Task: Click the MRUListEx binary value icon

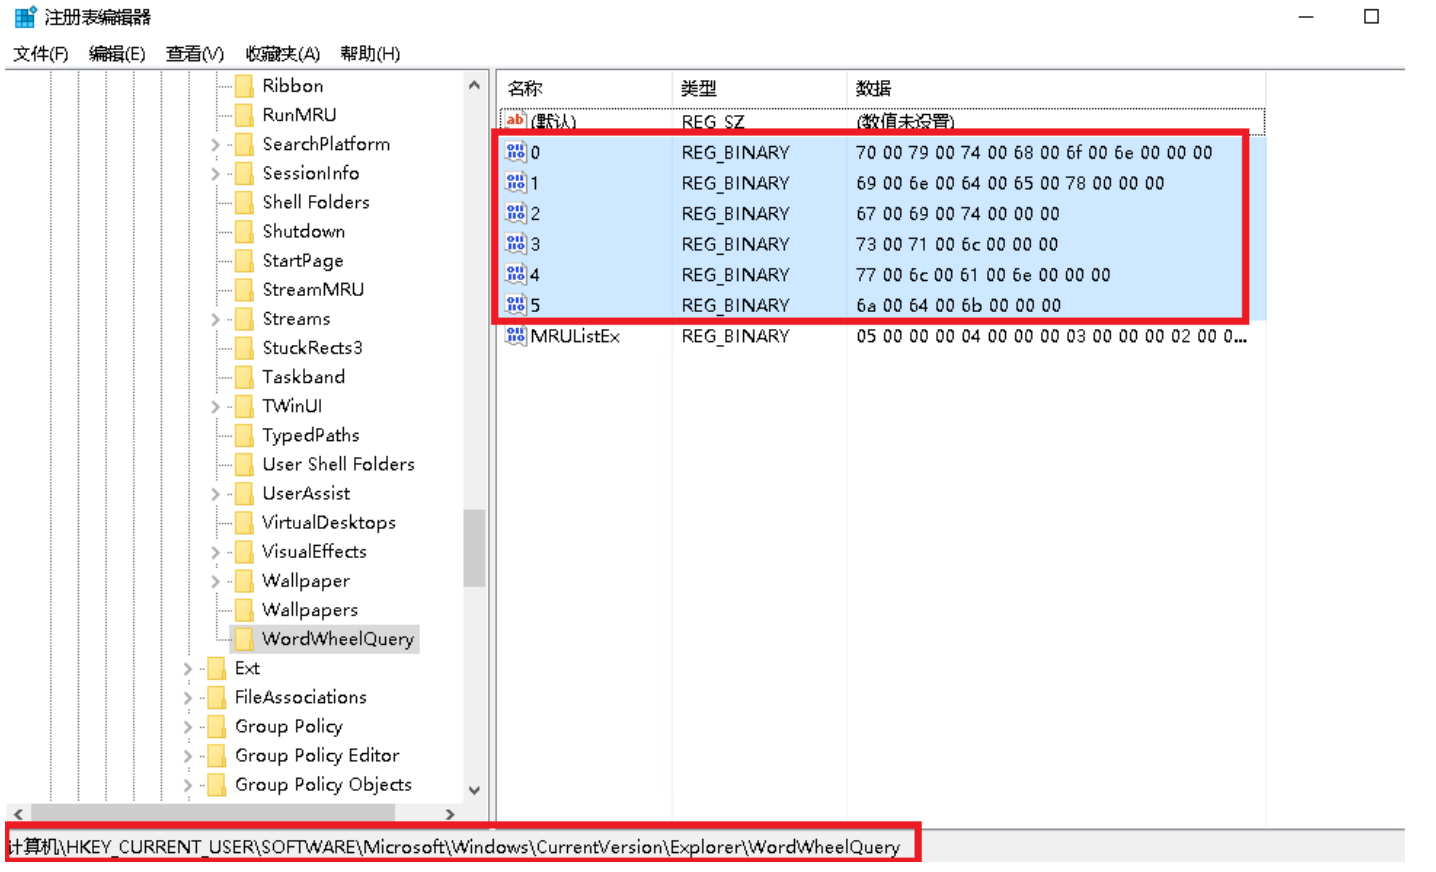Action: 515,336
